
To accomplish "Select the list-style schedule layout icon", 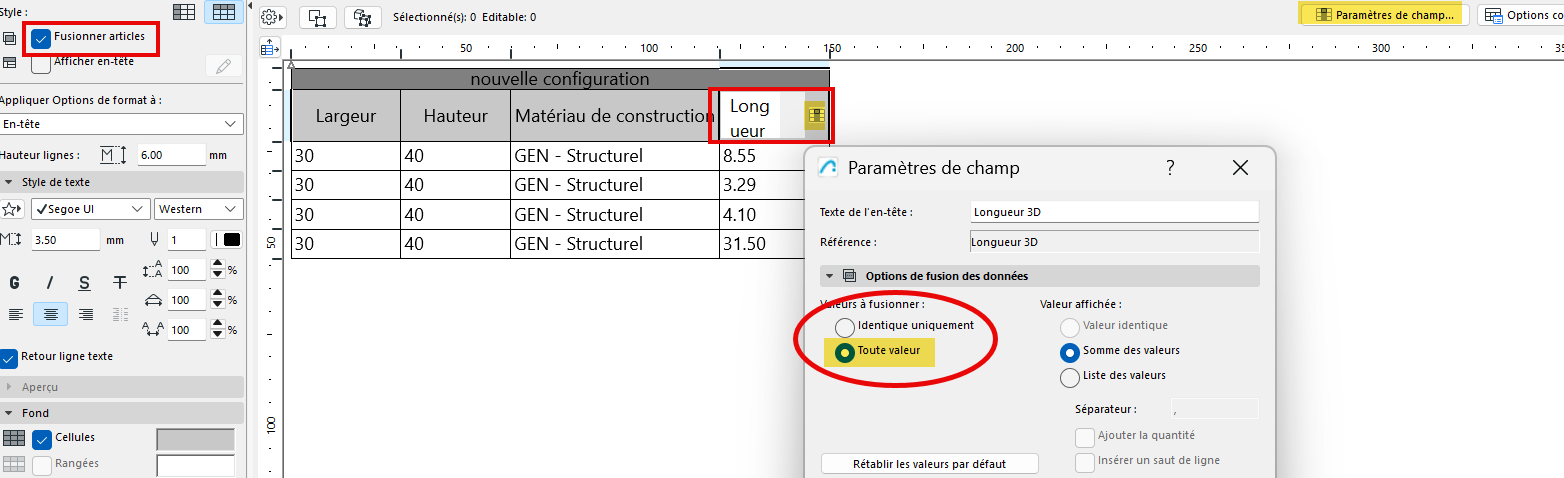I will click(x=184, y=12).
